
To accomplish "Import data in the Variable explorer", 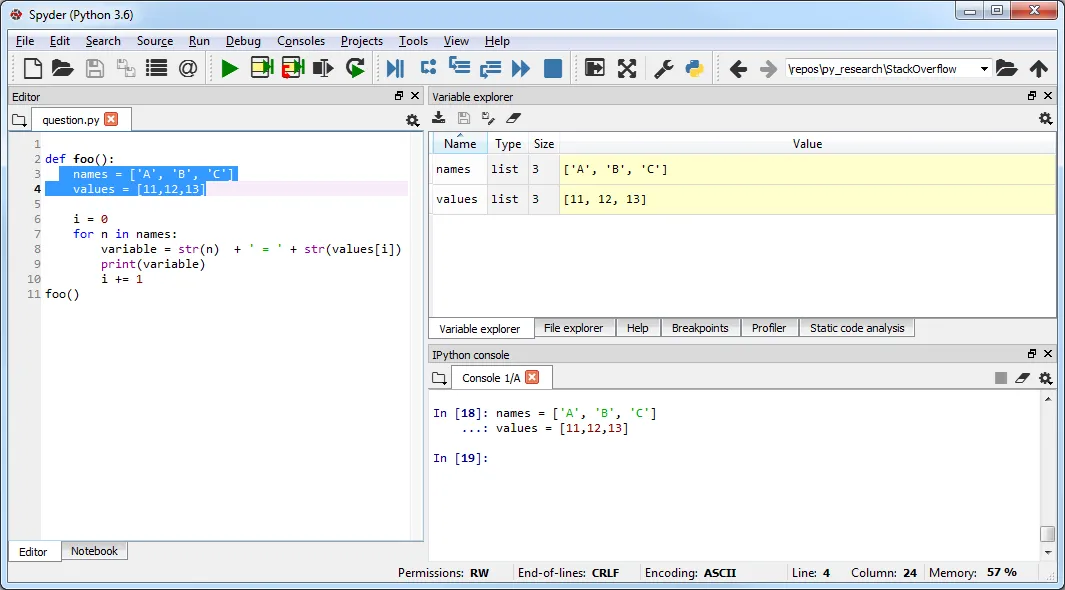I will point(439,118).
